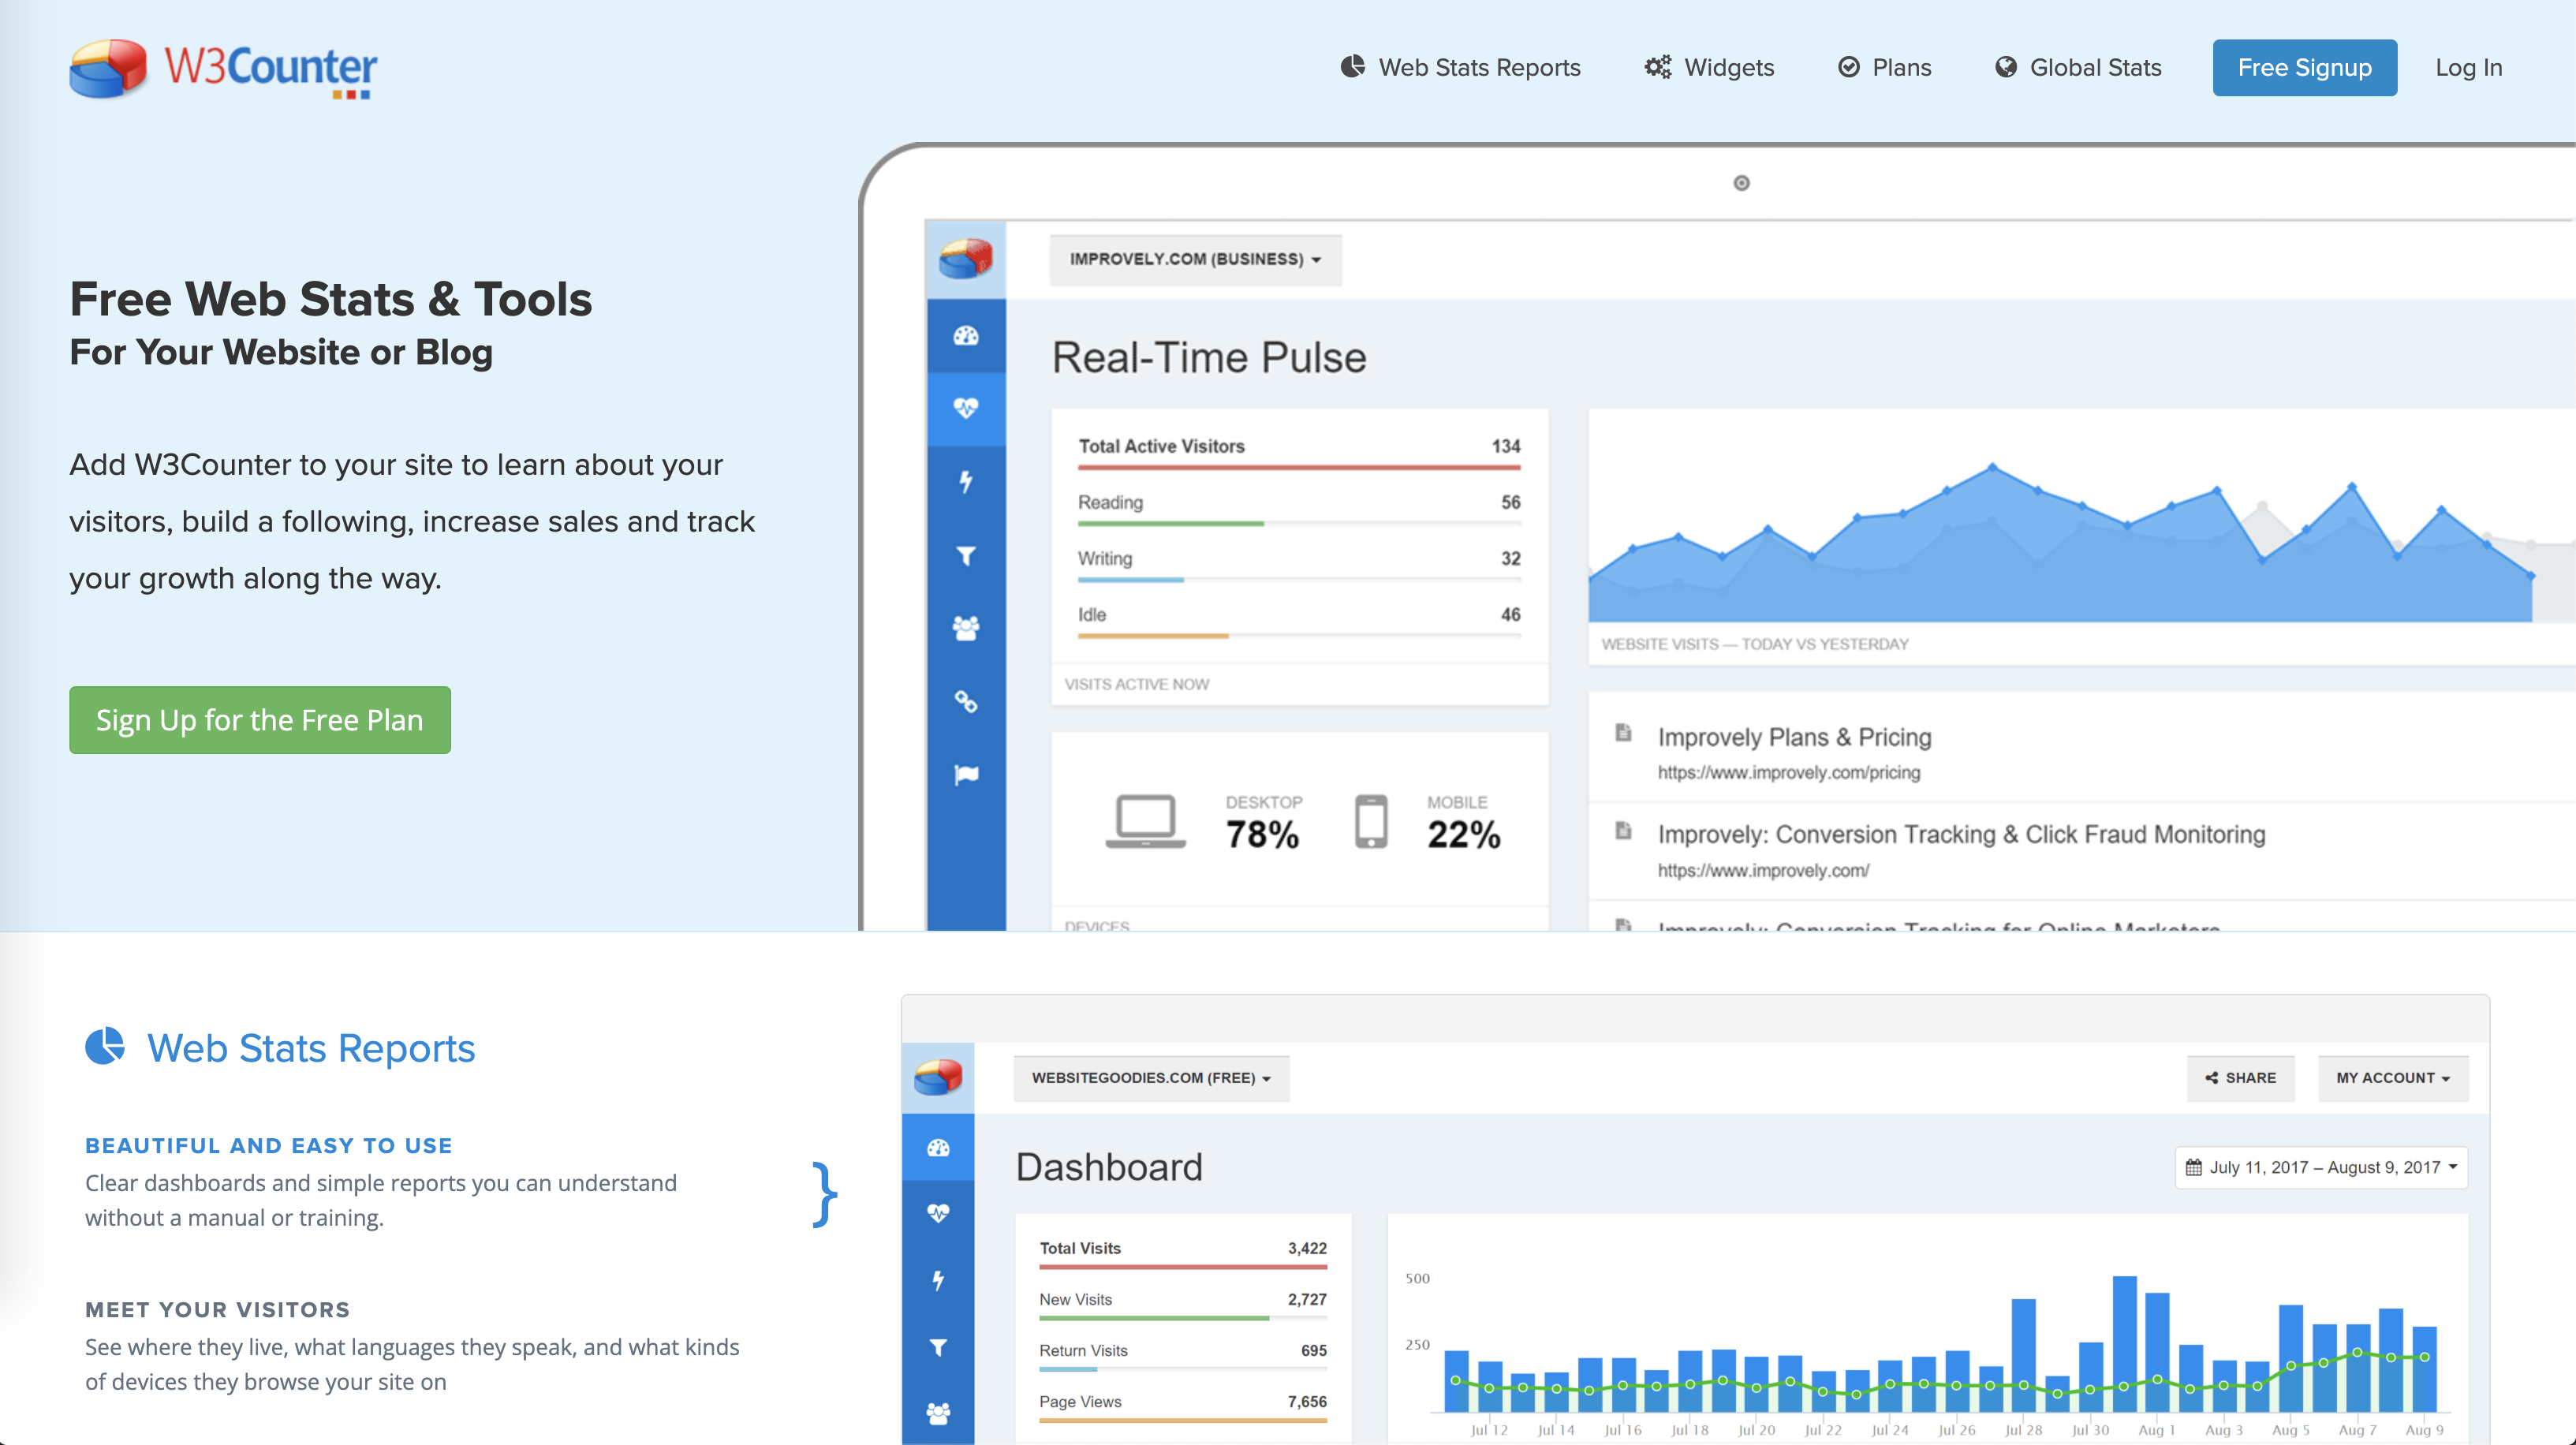Click the document icon beside Improvely Plans & Pricing
The width and height of the screenshot is (2576, 1445).
click(x=1623, y=733)
